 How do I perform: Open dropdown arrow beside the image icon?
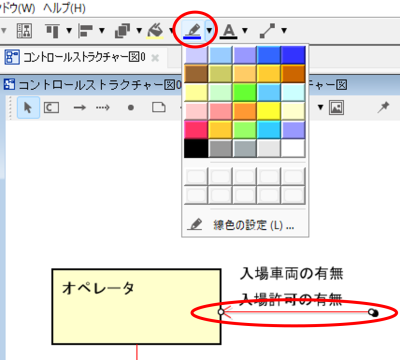(320, 107)
